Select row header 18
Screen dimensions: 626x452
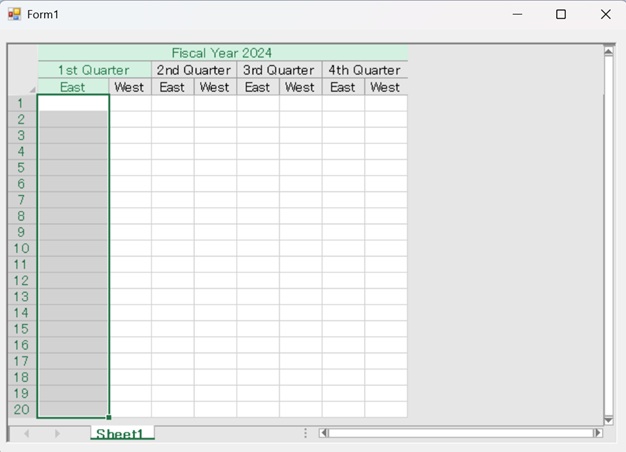[22, 377]
